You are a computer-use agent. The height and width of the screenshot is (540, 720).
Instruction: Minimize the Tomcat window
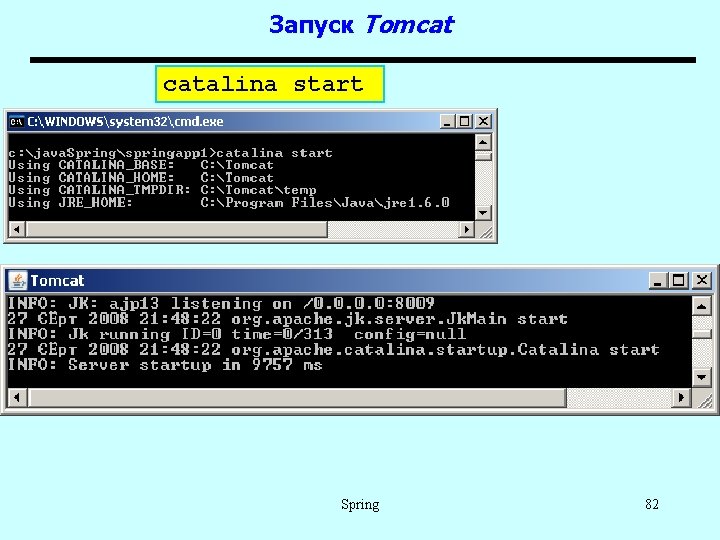point(658,280)
